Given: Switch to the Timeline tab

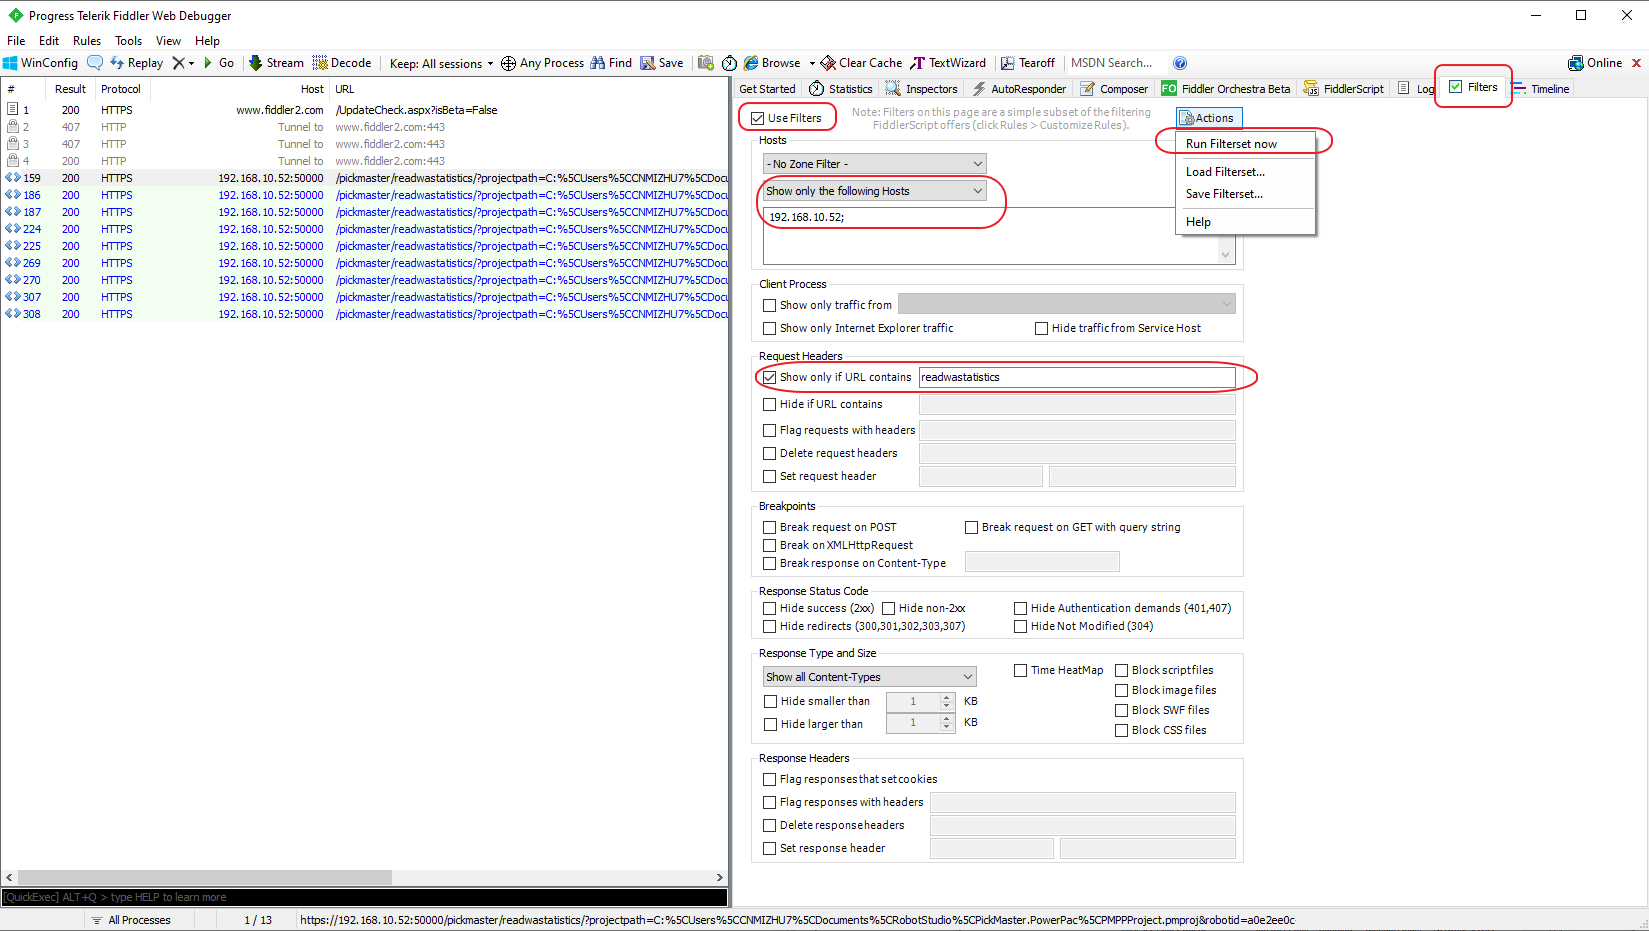Looking at the screenshot, I should (1540, 89).
